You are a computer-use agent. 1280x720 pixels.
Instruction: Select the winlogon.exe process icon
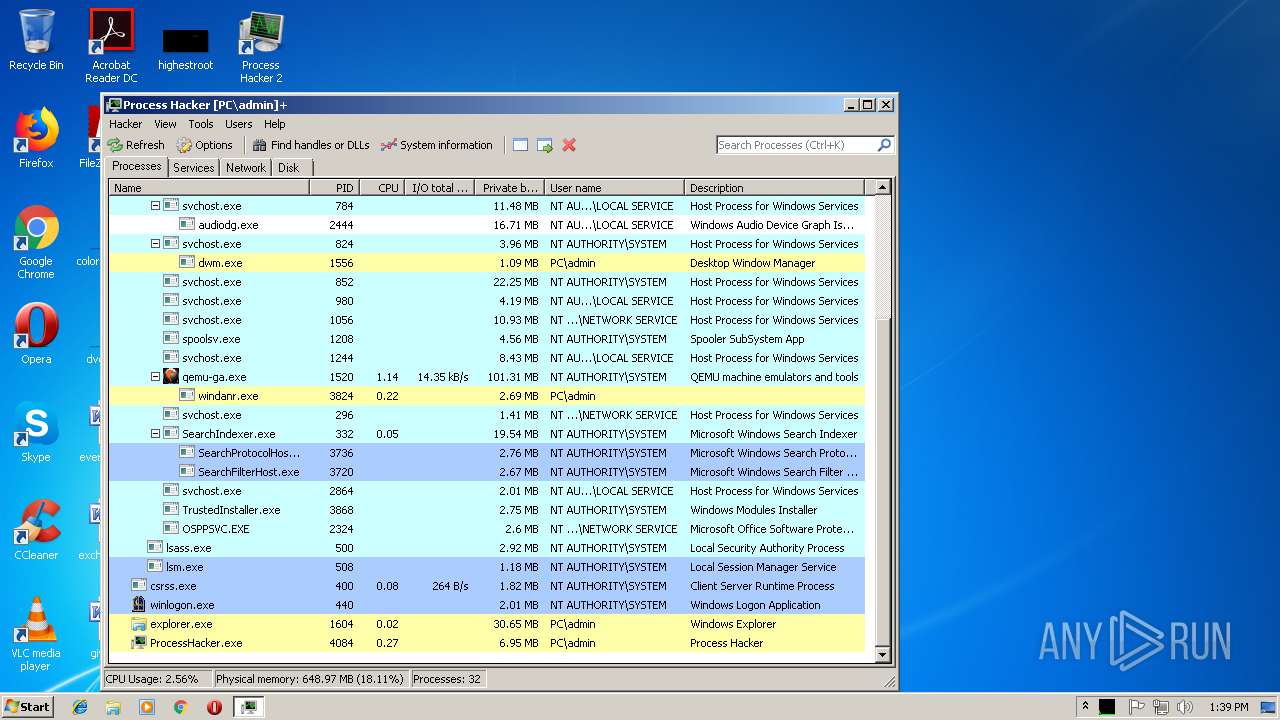(x=139, y=605)
